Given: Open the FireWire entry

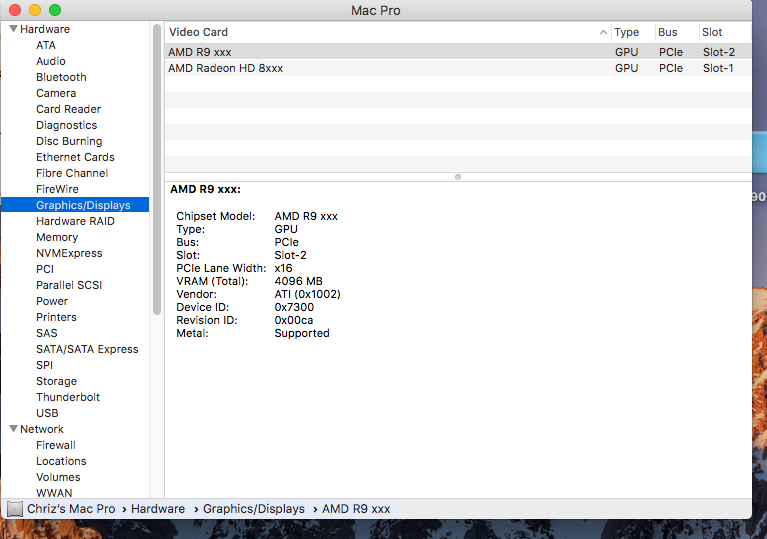Looking at the screenshot, I should pos(57,189).
